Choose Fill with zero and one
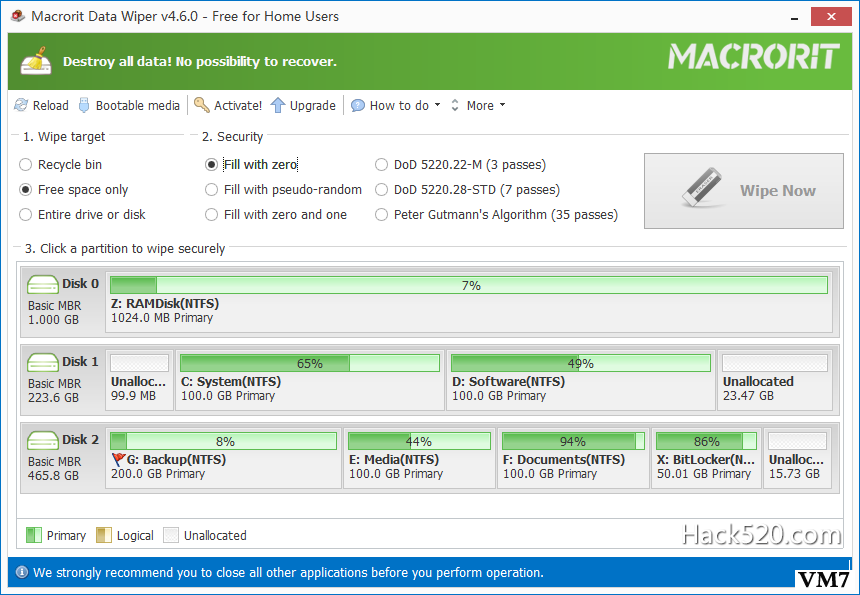Image resolution: width=860 pixels, height=595 pixels. pyautogui.click(x=276, y=214)
